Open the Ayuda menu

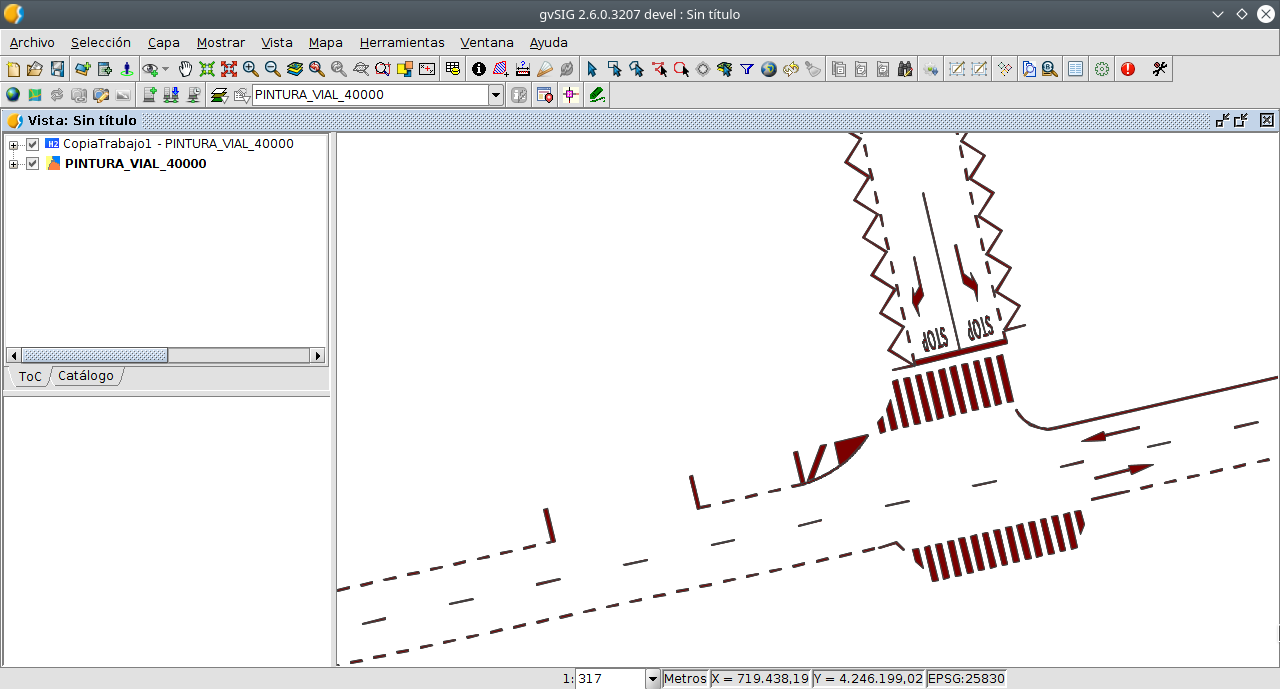549,43
